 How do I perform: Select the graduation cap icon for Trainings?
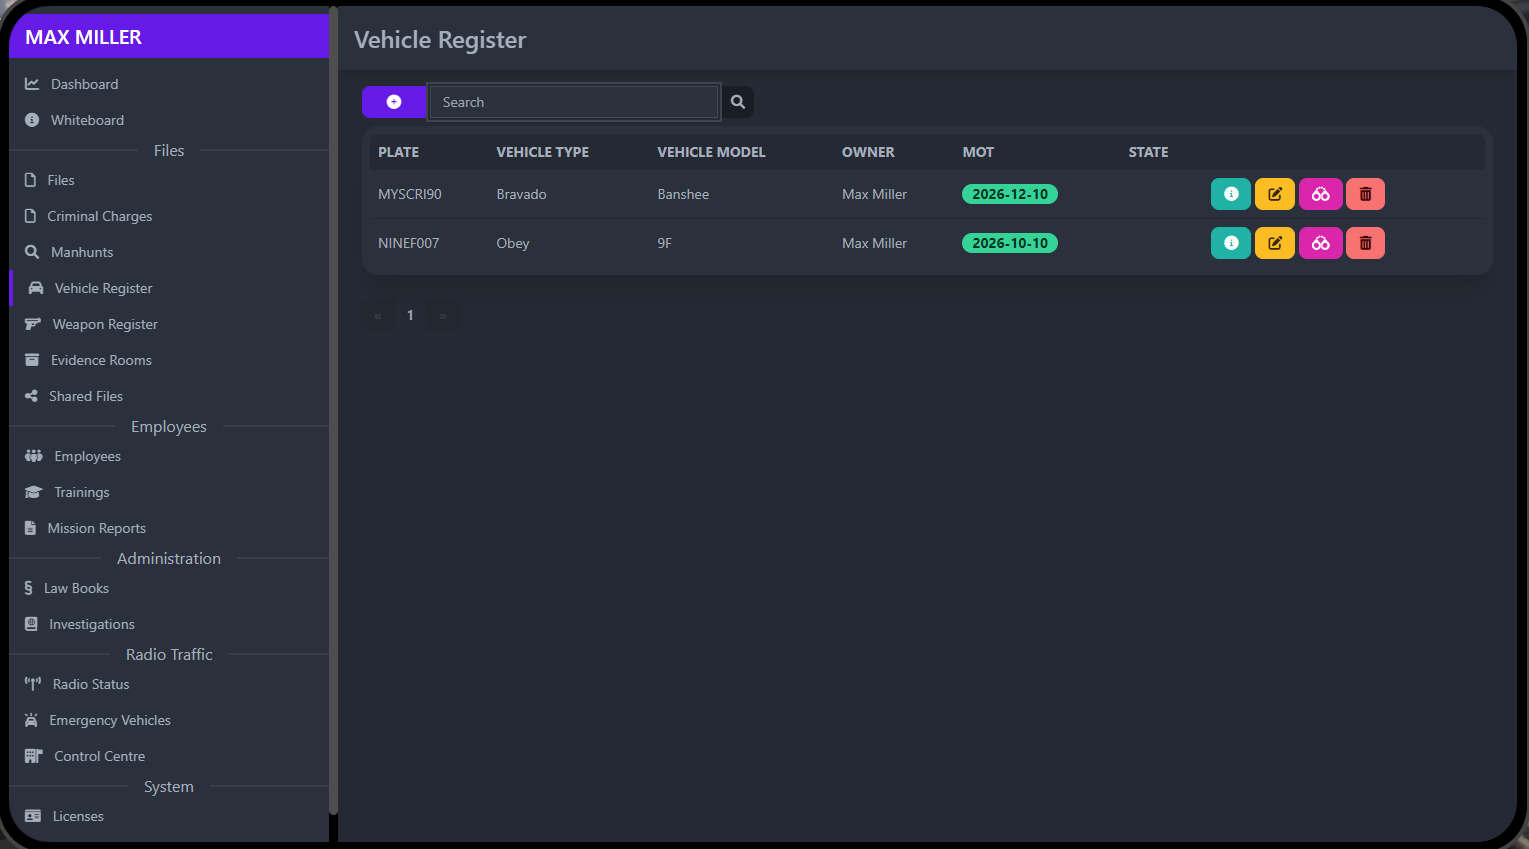29,491
